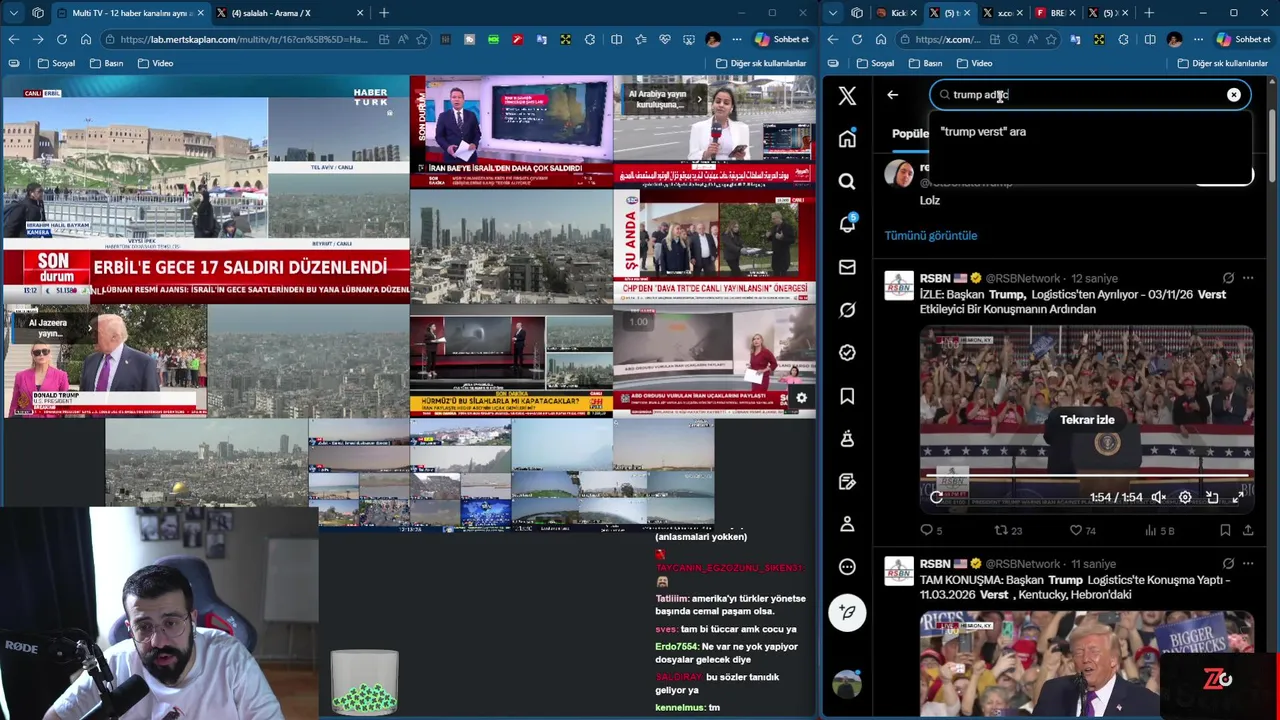Open Grok explain icon on İZLE post

1228,278
